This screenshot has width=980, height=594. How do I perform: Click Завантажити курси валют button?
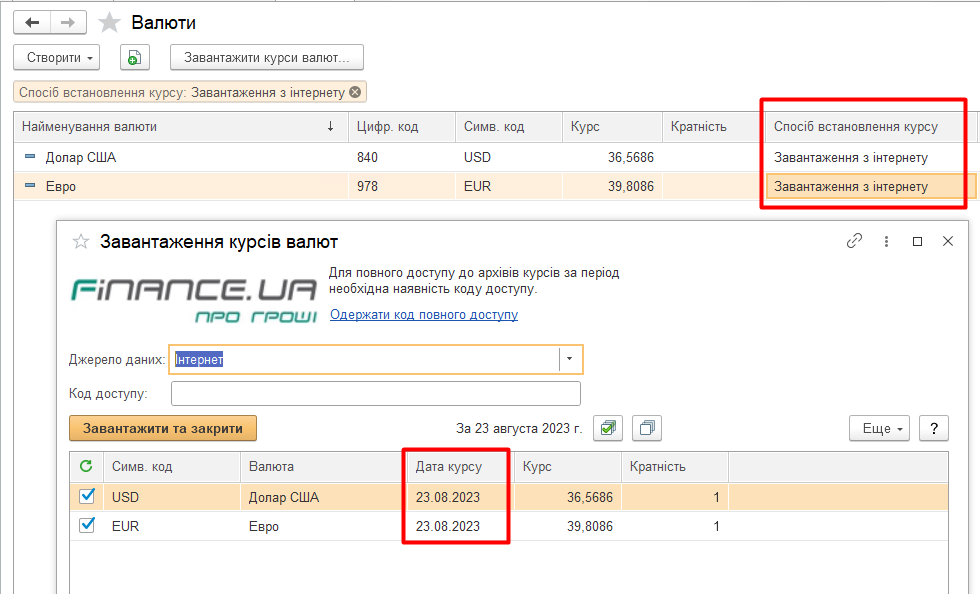[266, 58]
